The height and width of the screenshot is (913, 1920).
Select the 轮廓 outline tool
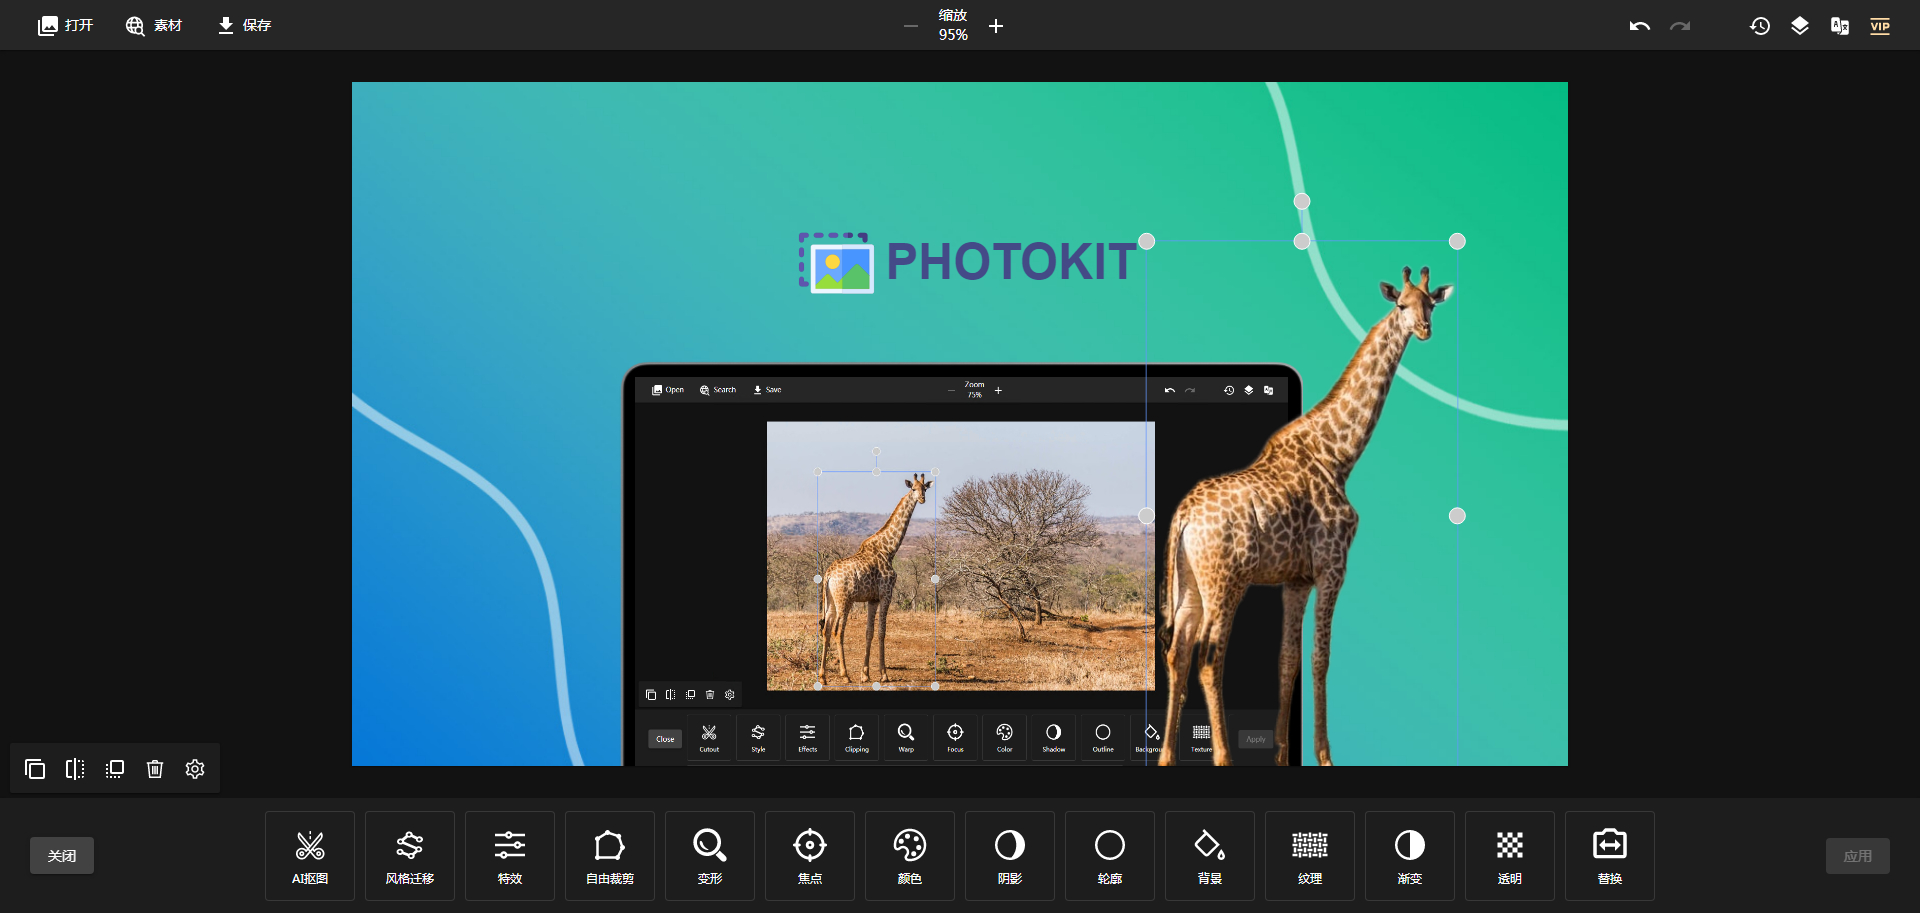pyautogui.click(x=1110, y=856)
